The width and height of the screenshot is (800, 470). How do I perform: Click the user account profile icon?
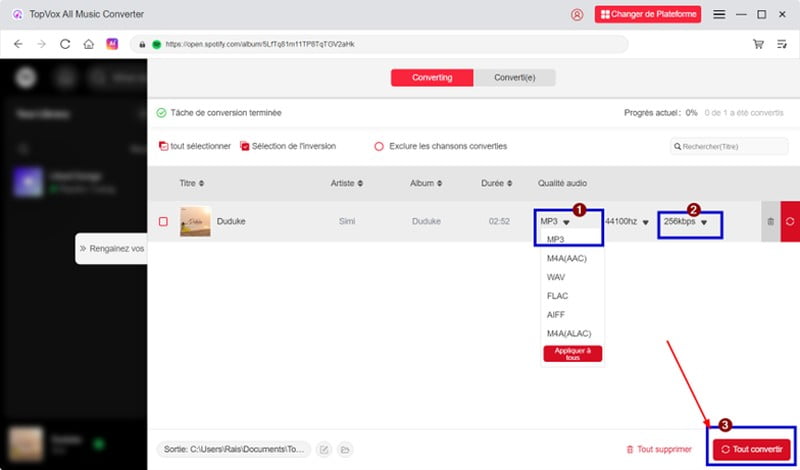[577, 14]
